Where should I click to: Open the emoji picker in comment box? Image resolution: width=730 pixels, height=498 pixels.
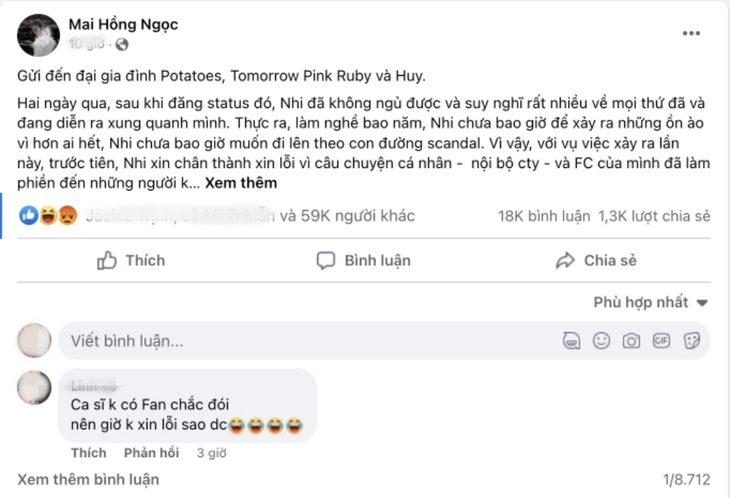coord(601,341)
